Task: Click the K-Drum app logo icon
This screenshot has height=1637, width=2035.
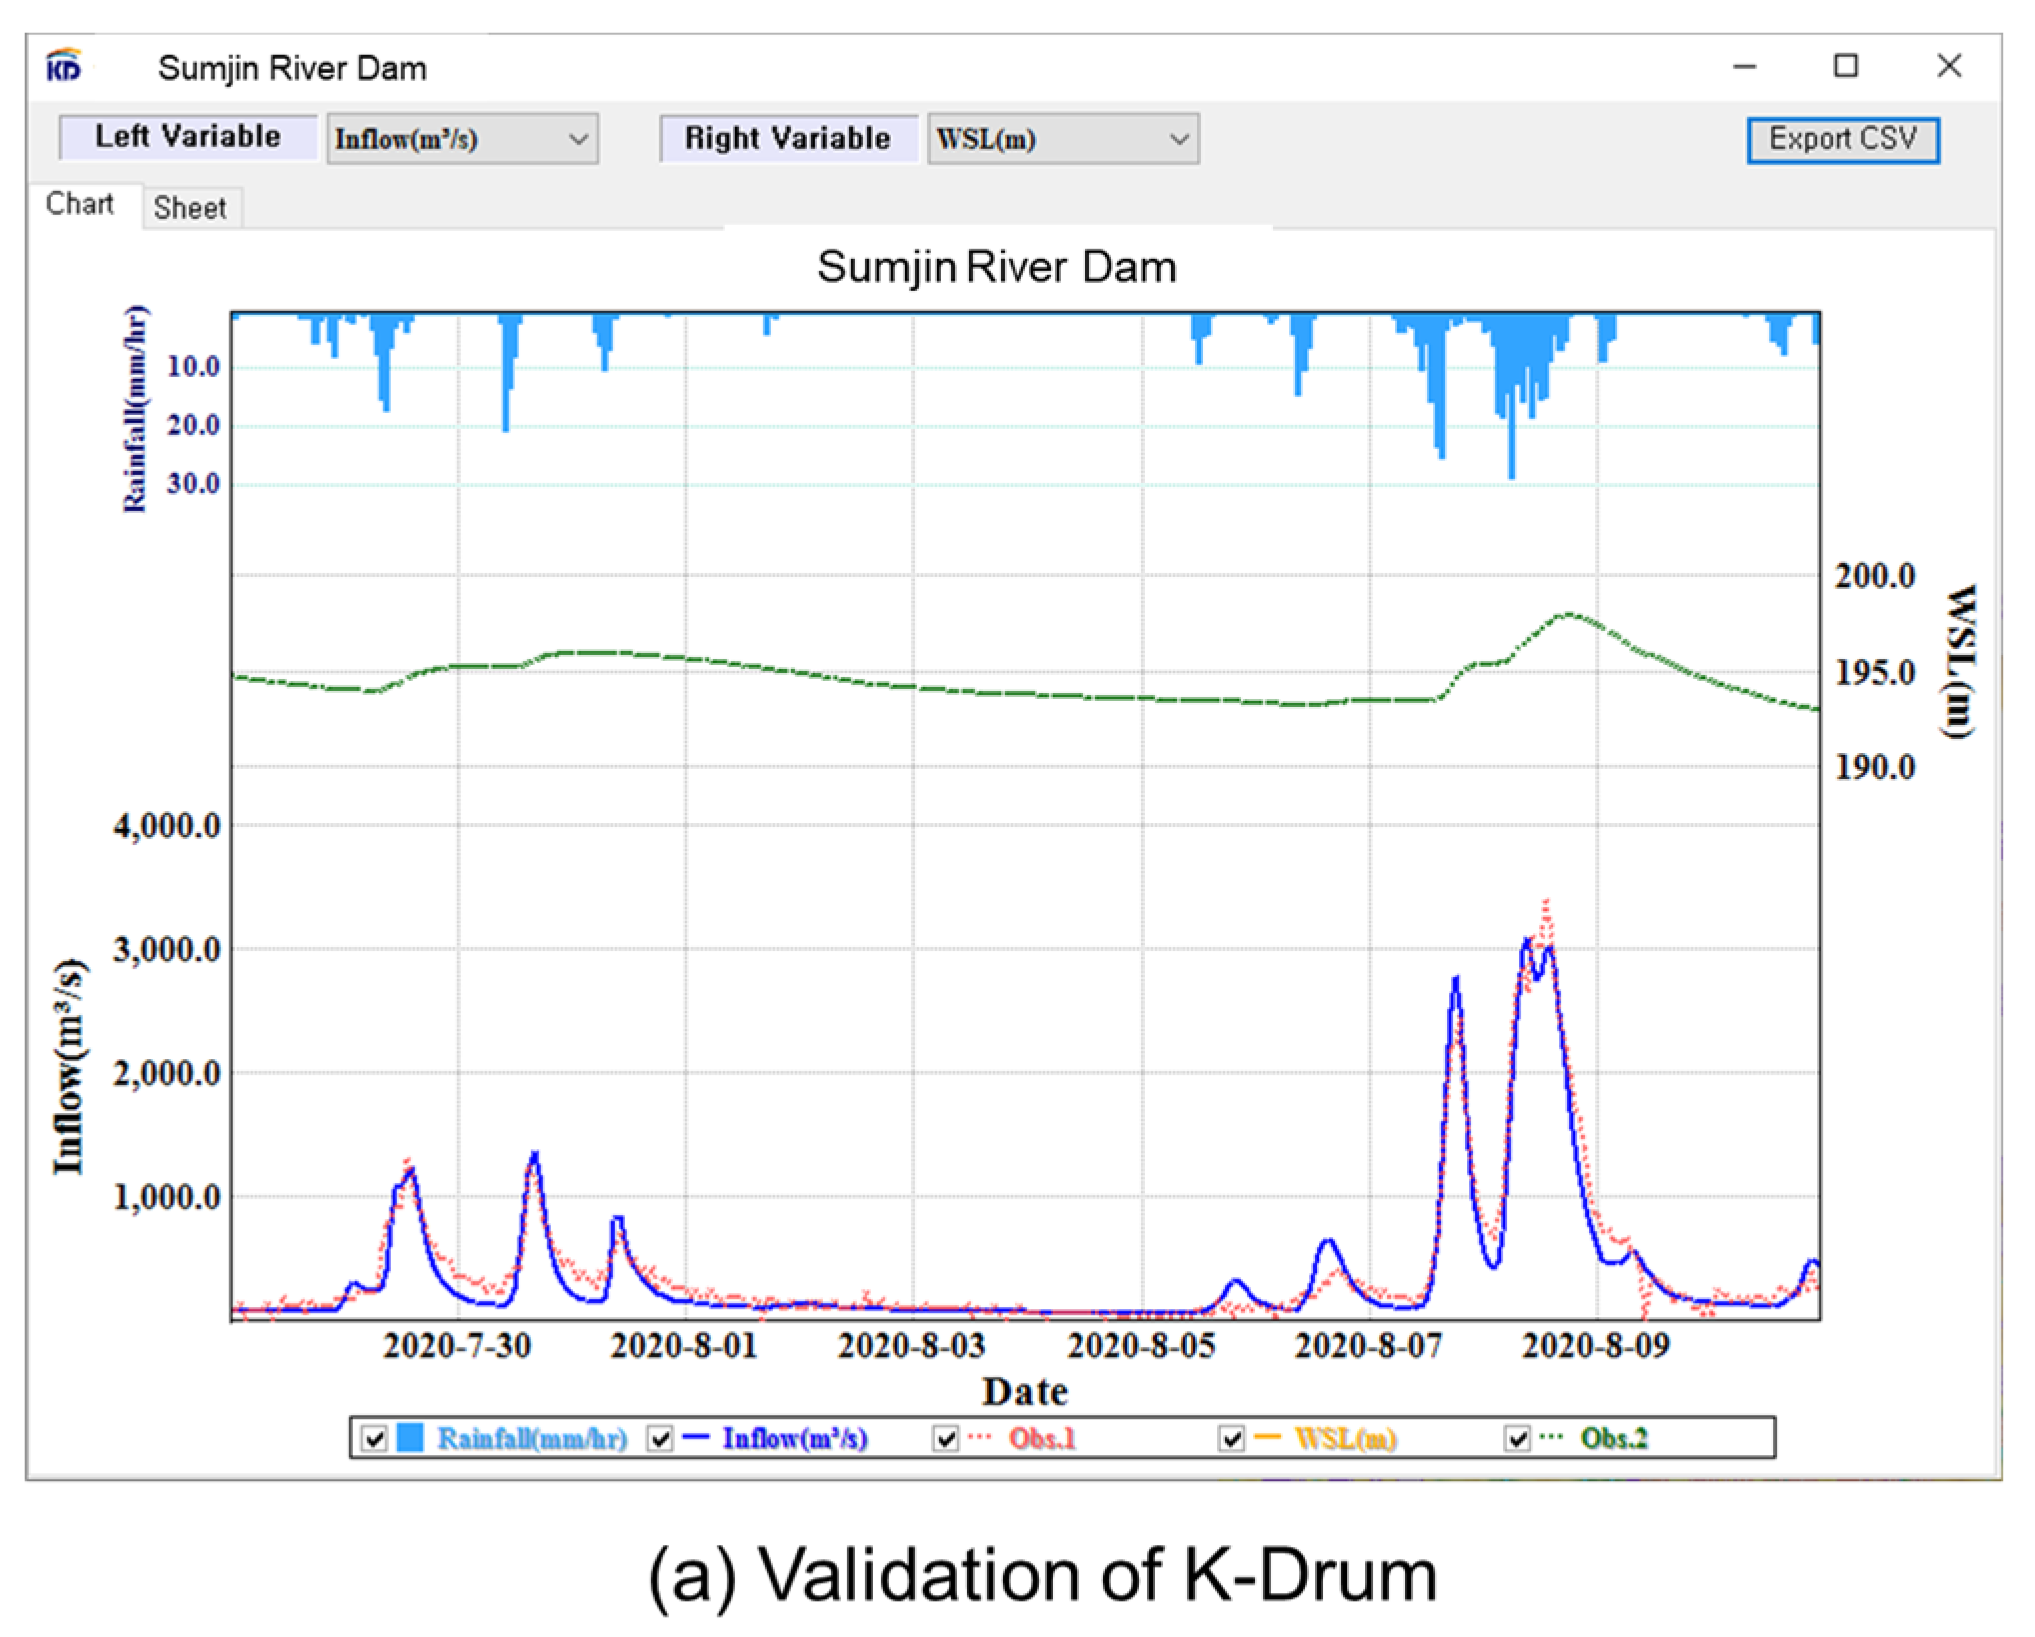Action: tap(64, 66)
